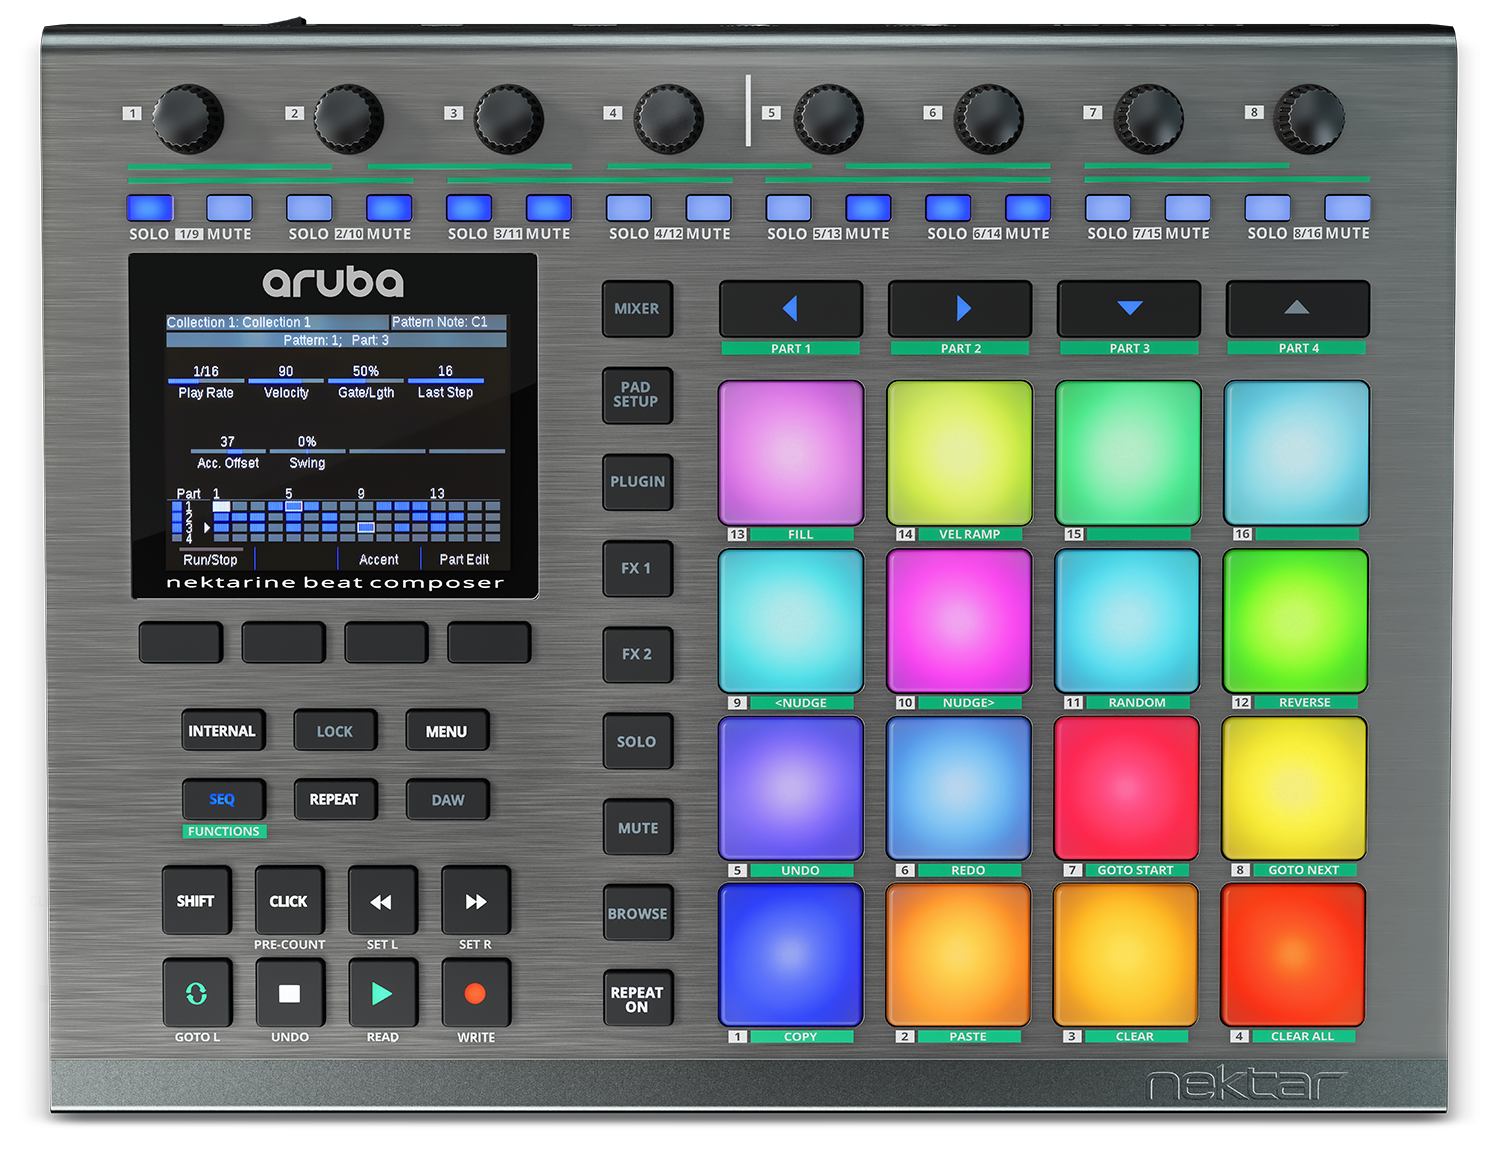Tap the left arrow button above PART 1
This screenshot has width=1500, height=1150.
click(x=791, y=309)
